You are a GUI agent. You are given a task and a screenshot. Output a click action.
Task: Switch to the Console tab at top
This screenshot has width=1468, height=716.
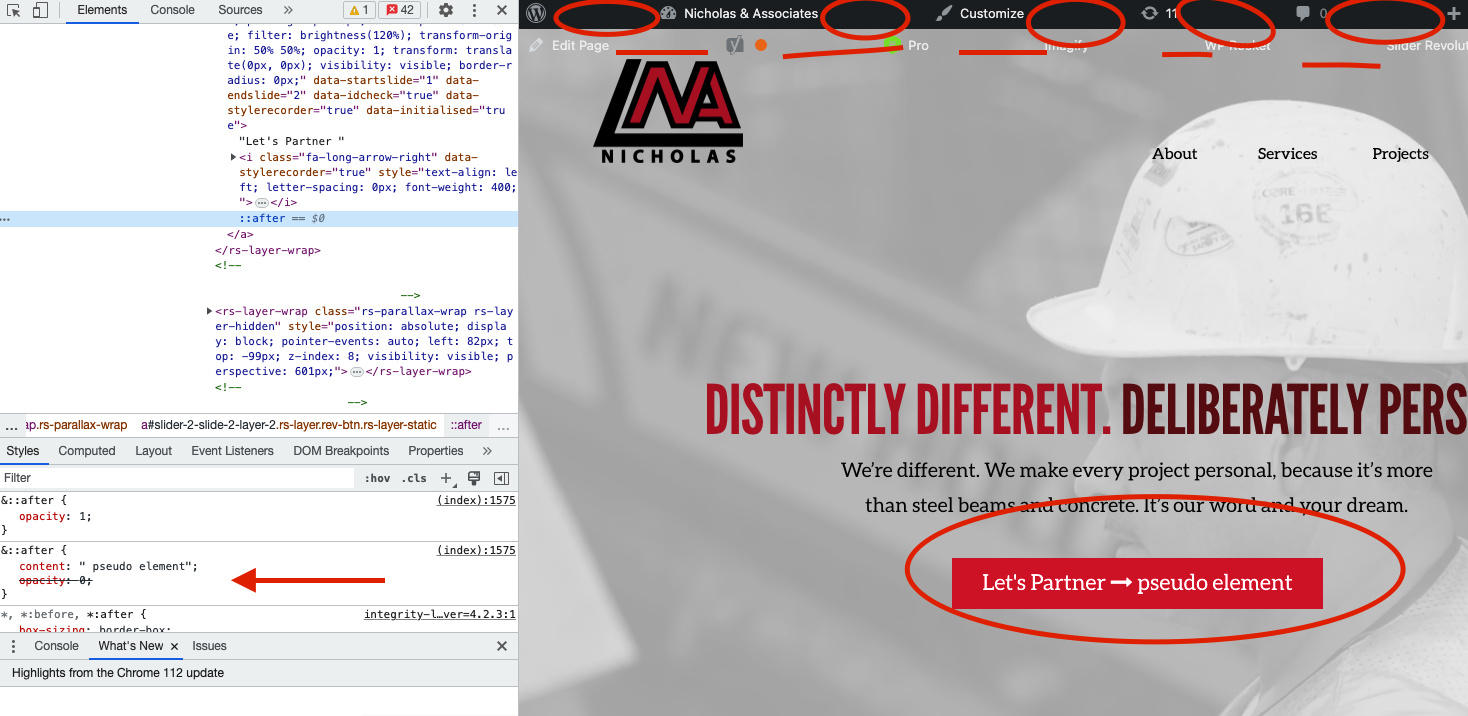tap(173, 10)
